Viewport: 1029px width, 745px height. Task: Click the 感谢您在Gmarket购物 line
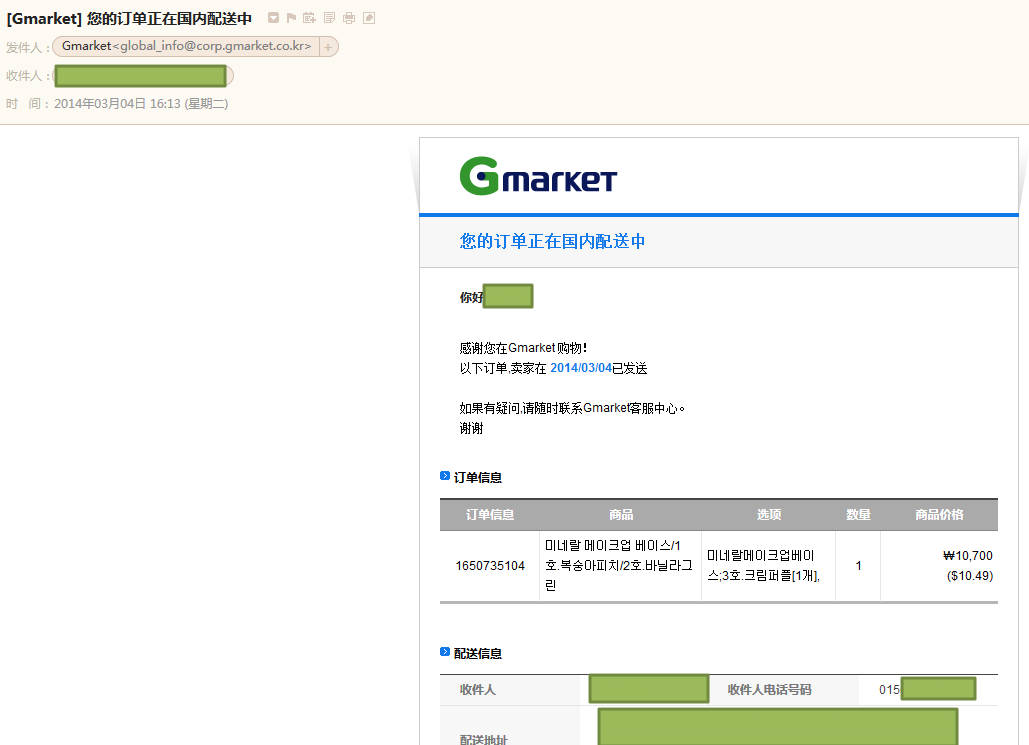523,348
